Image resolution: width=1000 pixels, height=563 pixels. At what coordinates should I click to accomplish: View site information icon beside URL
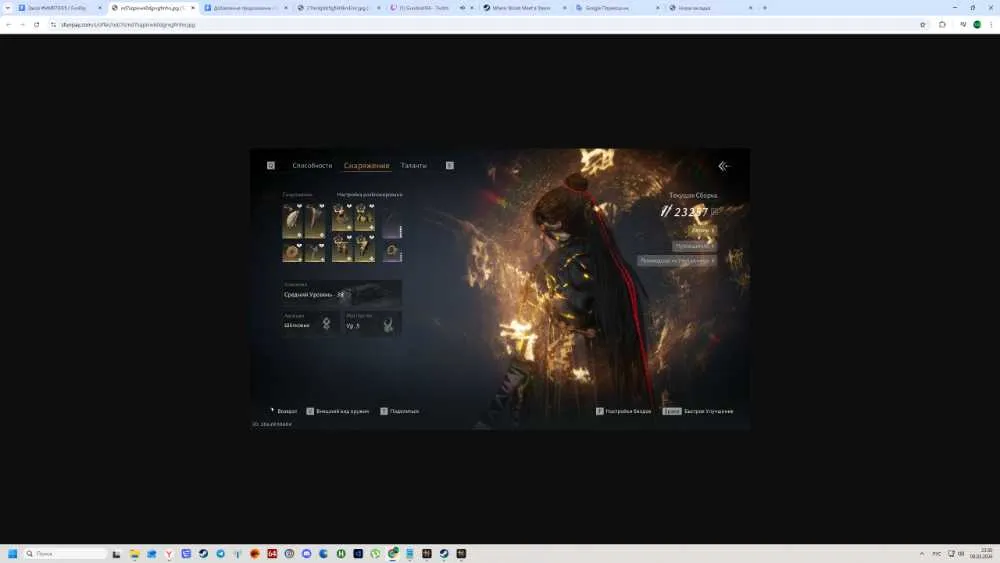click(54, 25)
